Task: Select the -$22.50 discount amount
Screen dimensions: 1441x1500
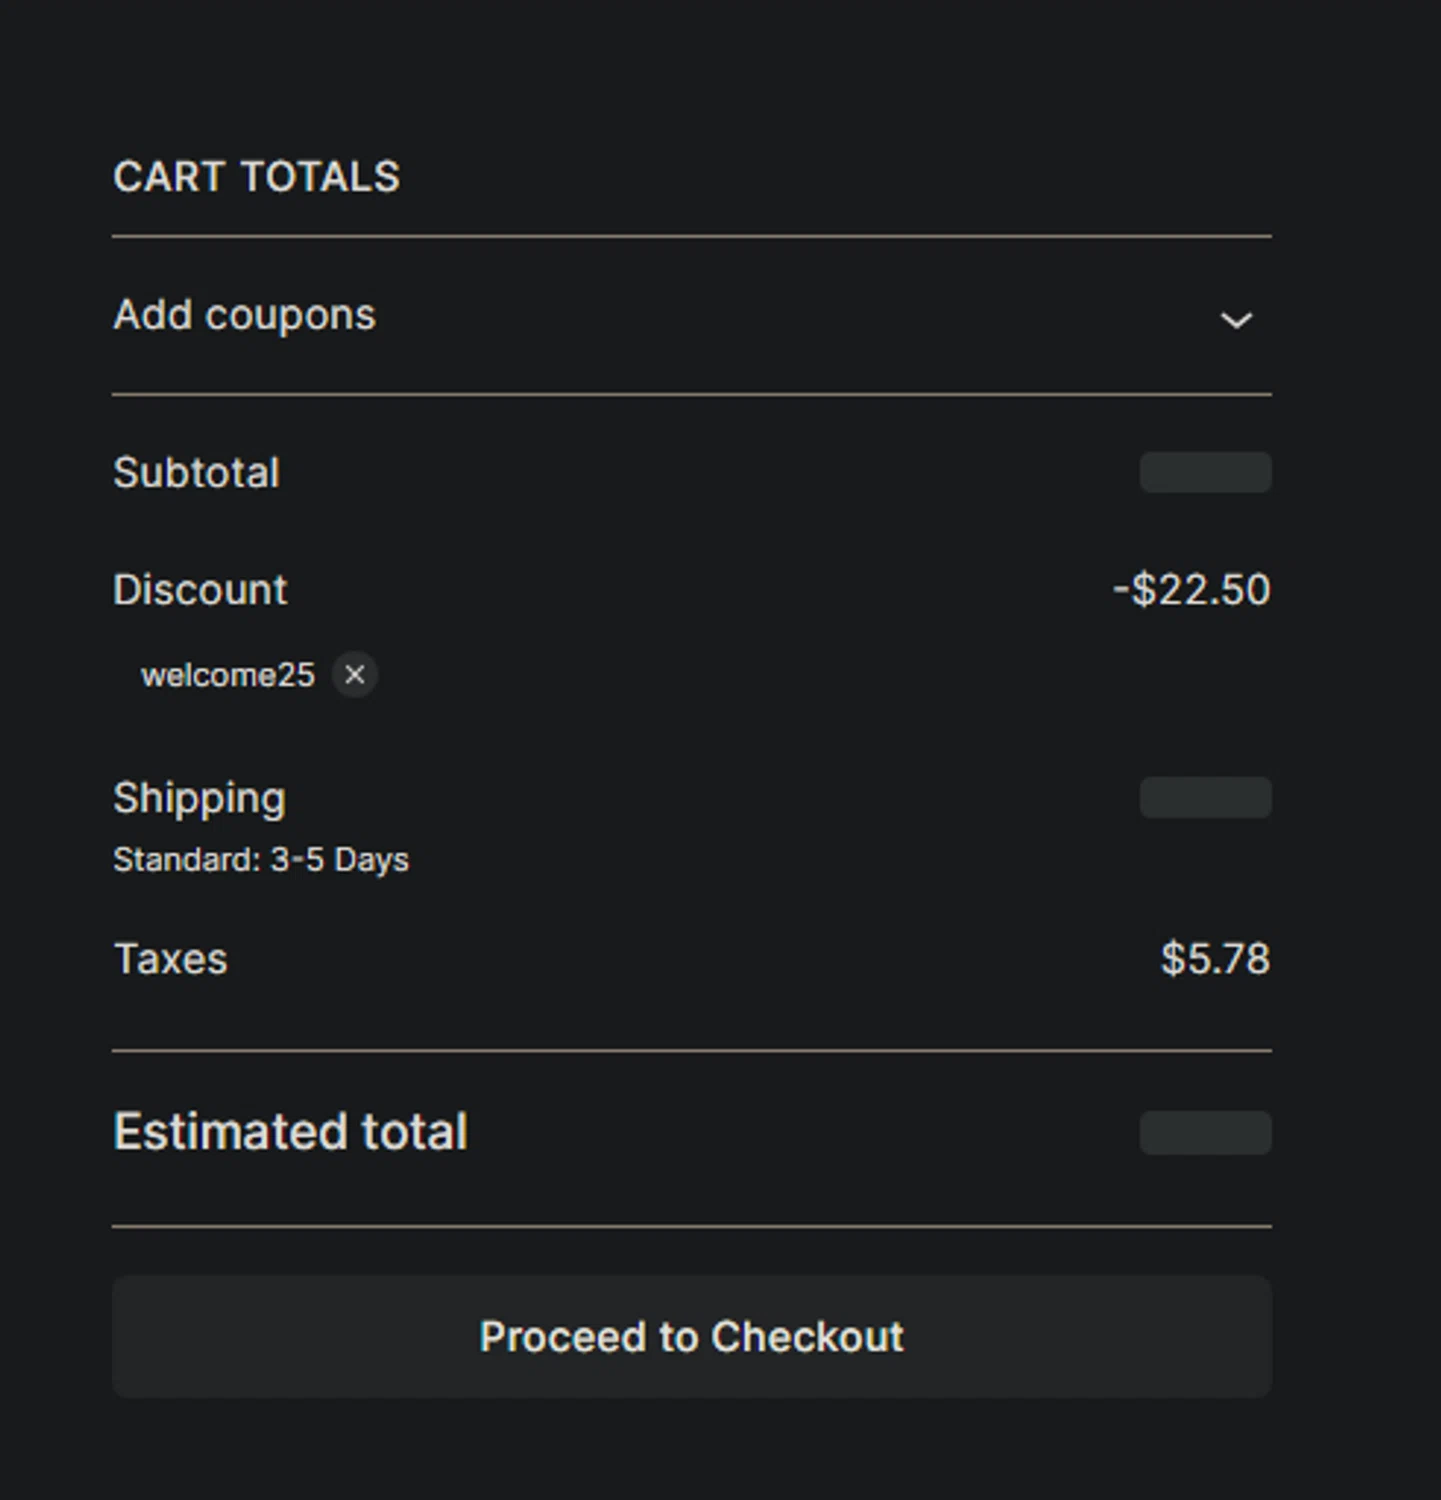Action: click(1192, 589)
